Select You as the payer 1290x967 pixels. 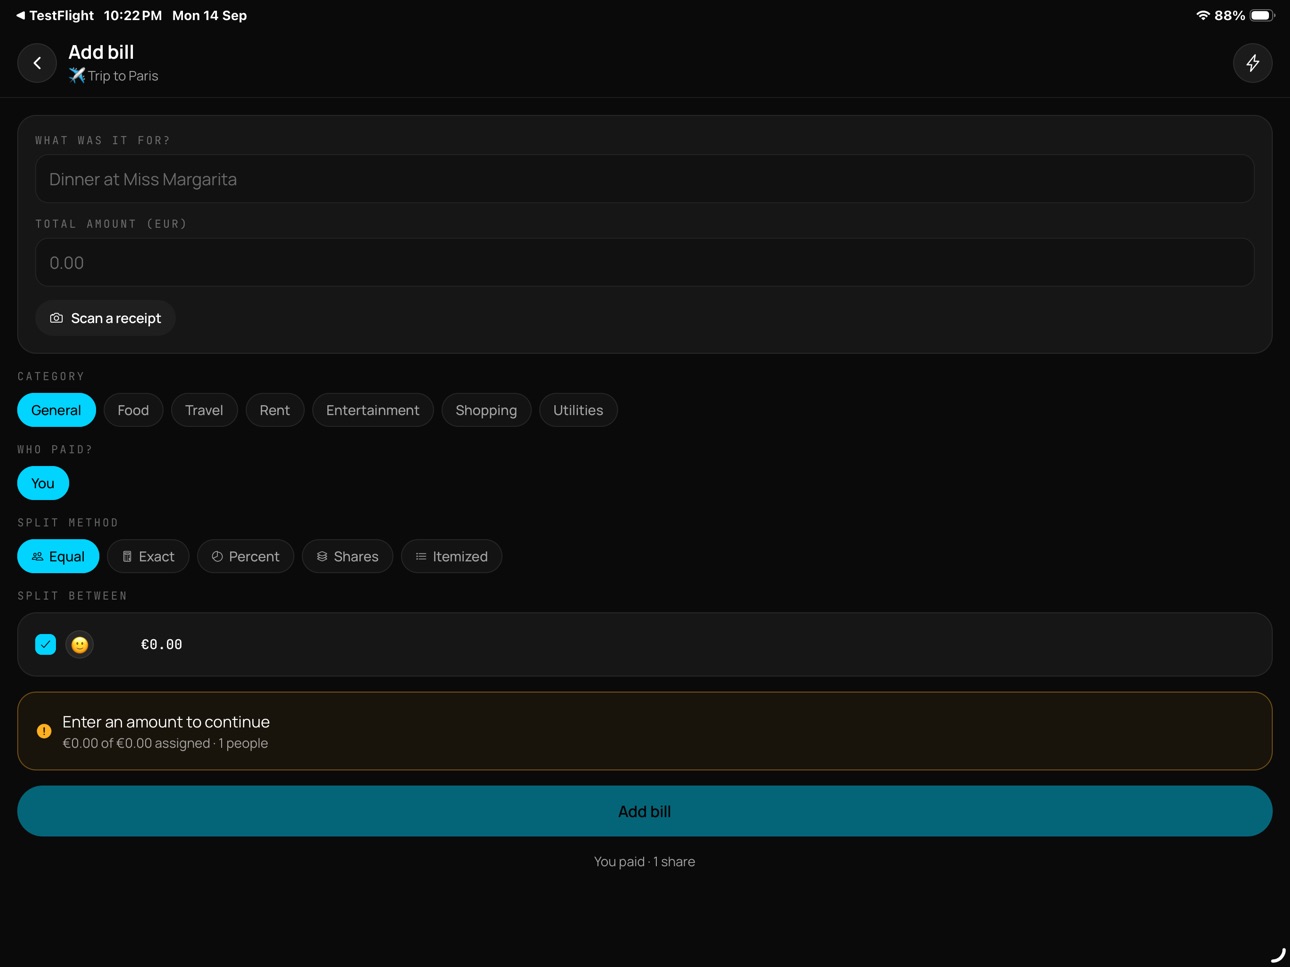coord(43,483)
